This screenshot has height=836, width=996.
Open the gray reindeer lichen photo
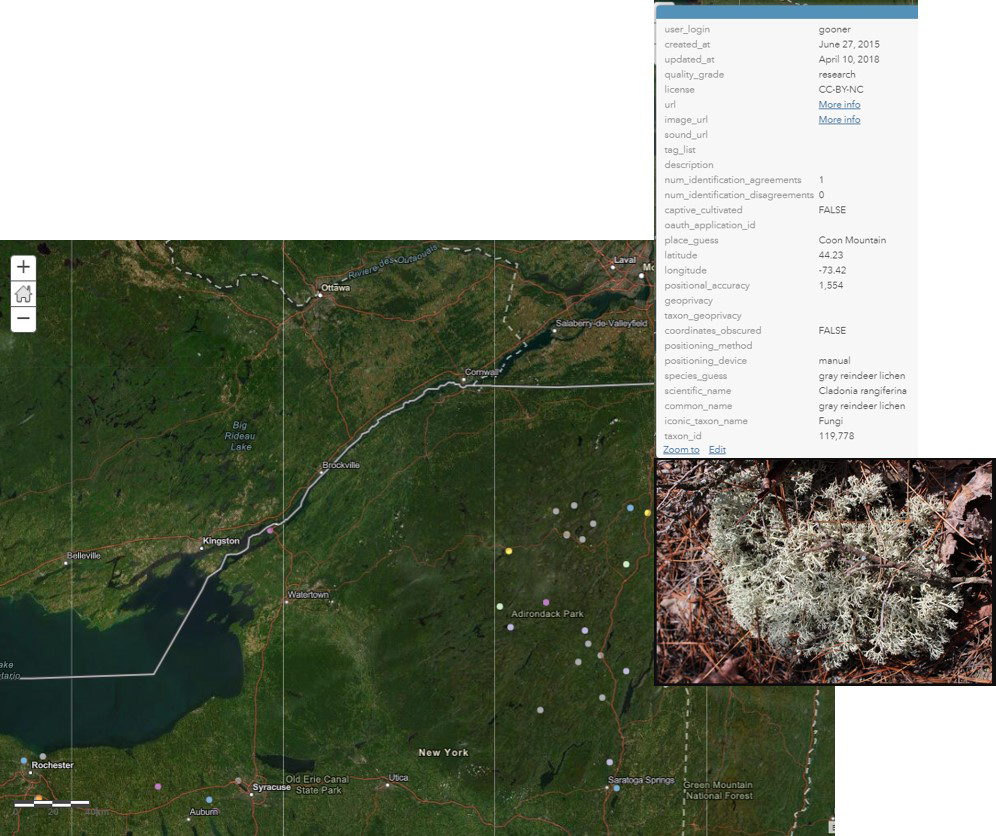pyautogui.click(x=824, y=572)
